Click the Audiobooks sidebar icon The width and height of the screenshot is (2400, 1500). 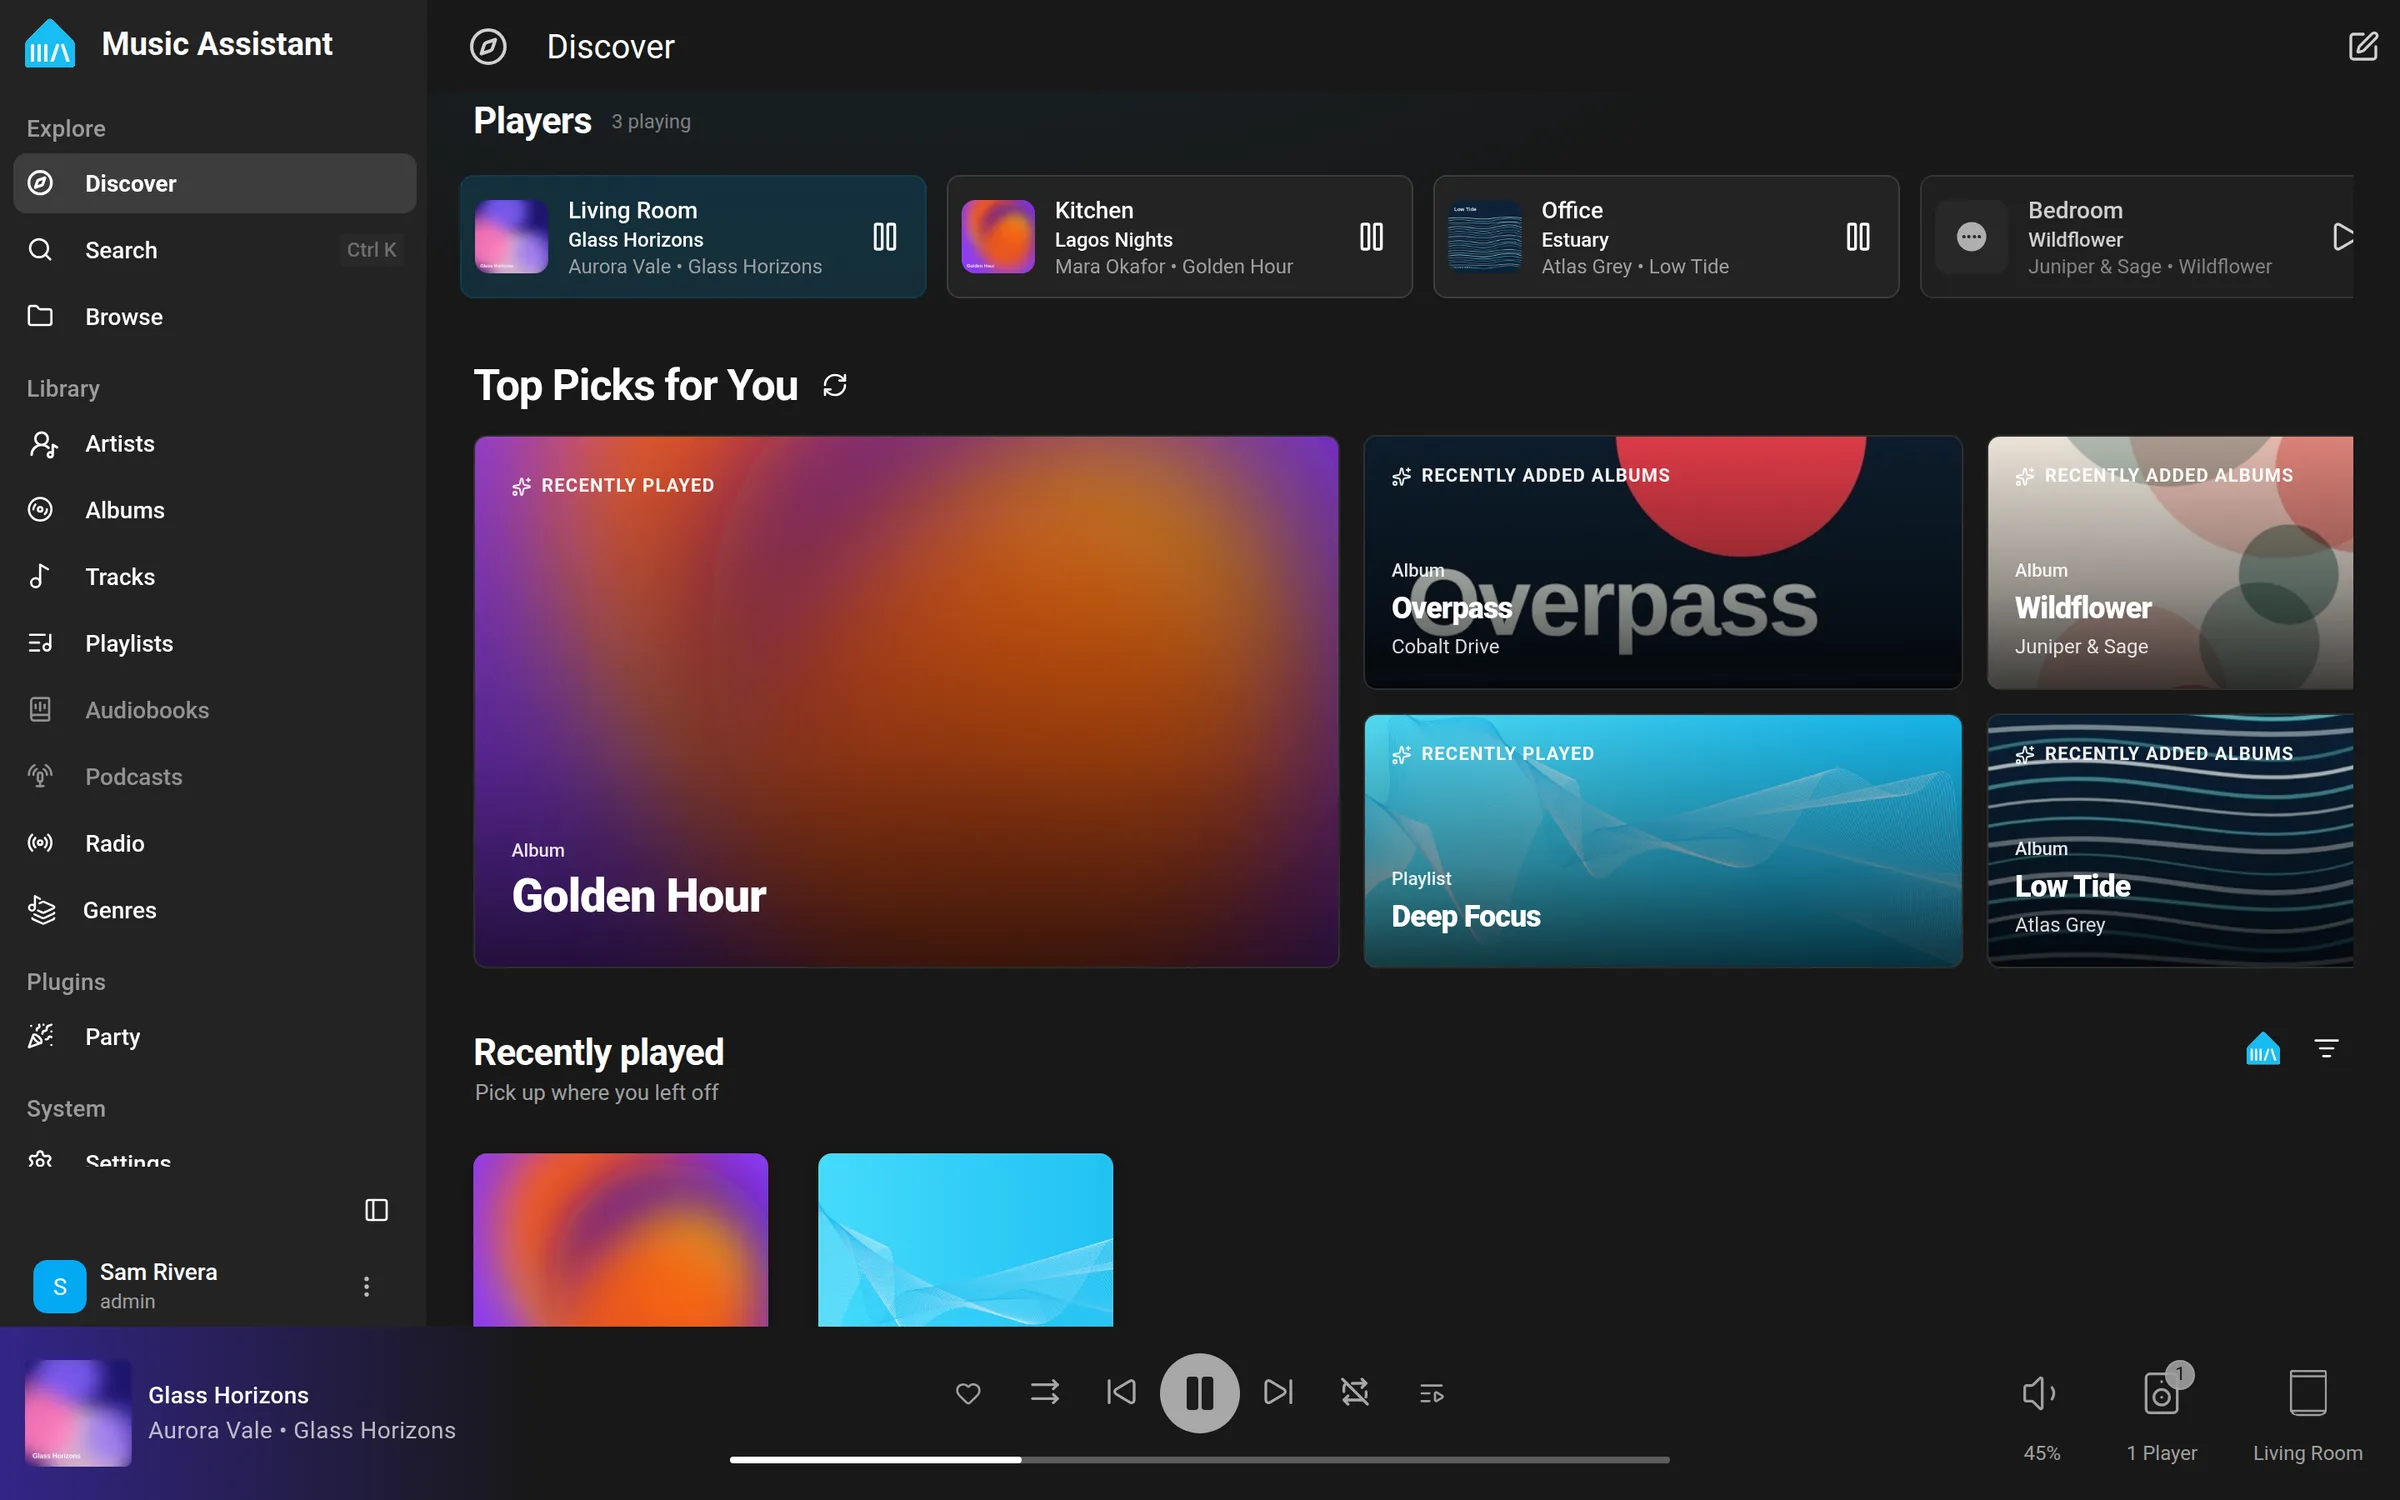(x=40, y=710)
